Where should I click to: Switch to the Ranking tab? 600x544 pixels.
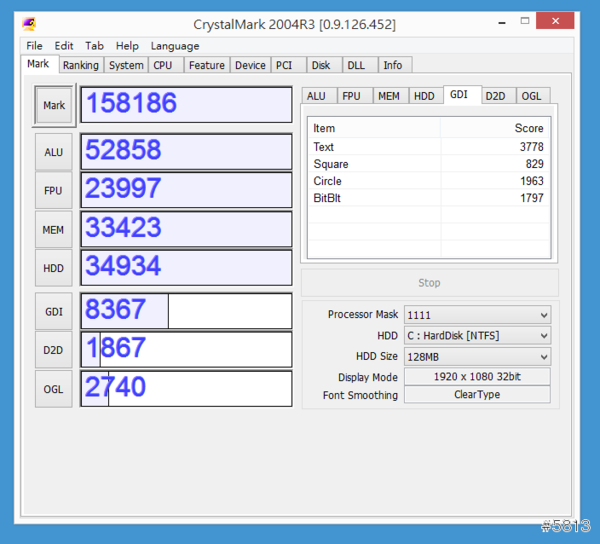click(80, 65)
